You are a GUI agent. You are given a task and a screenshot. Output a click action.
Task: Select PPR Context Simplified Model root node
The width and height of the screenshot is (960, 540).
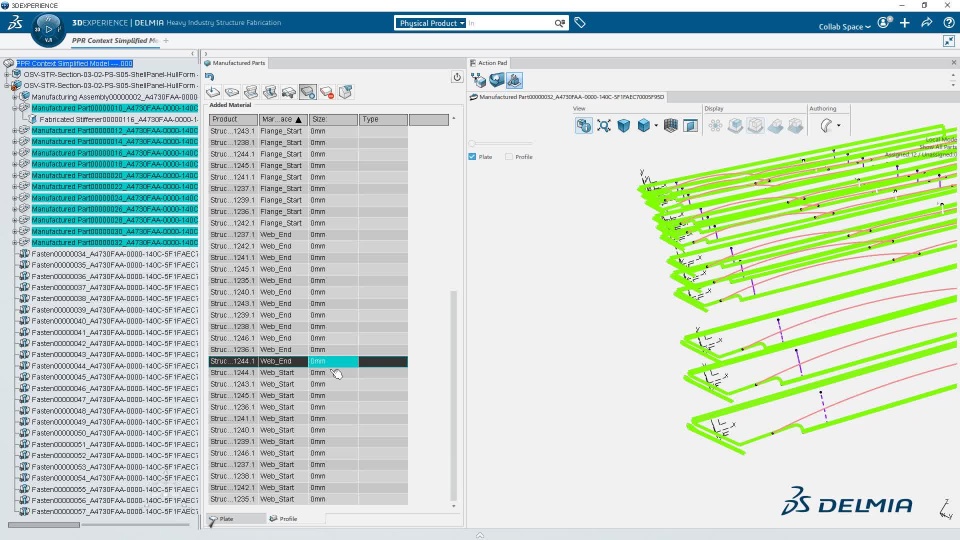coord(74,63)
